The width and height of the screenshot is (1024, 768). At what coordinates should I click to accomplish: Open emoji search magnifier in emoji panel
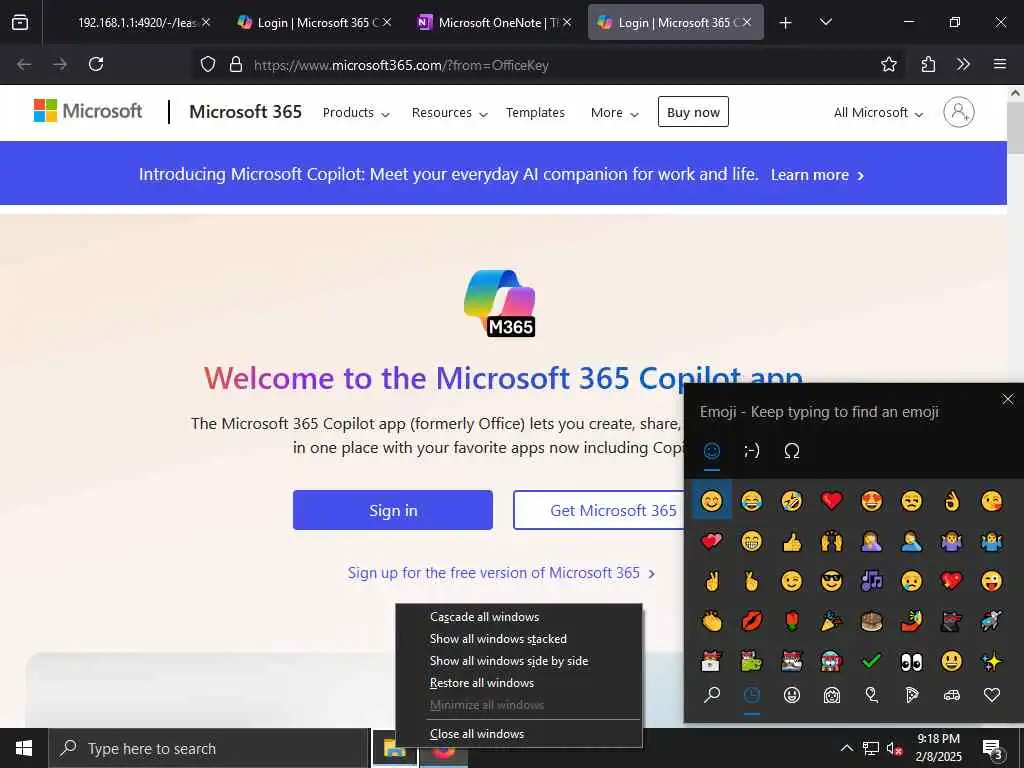712,695
